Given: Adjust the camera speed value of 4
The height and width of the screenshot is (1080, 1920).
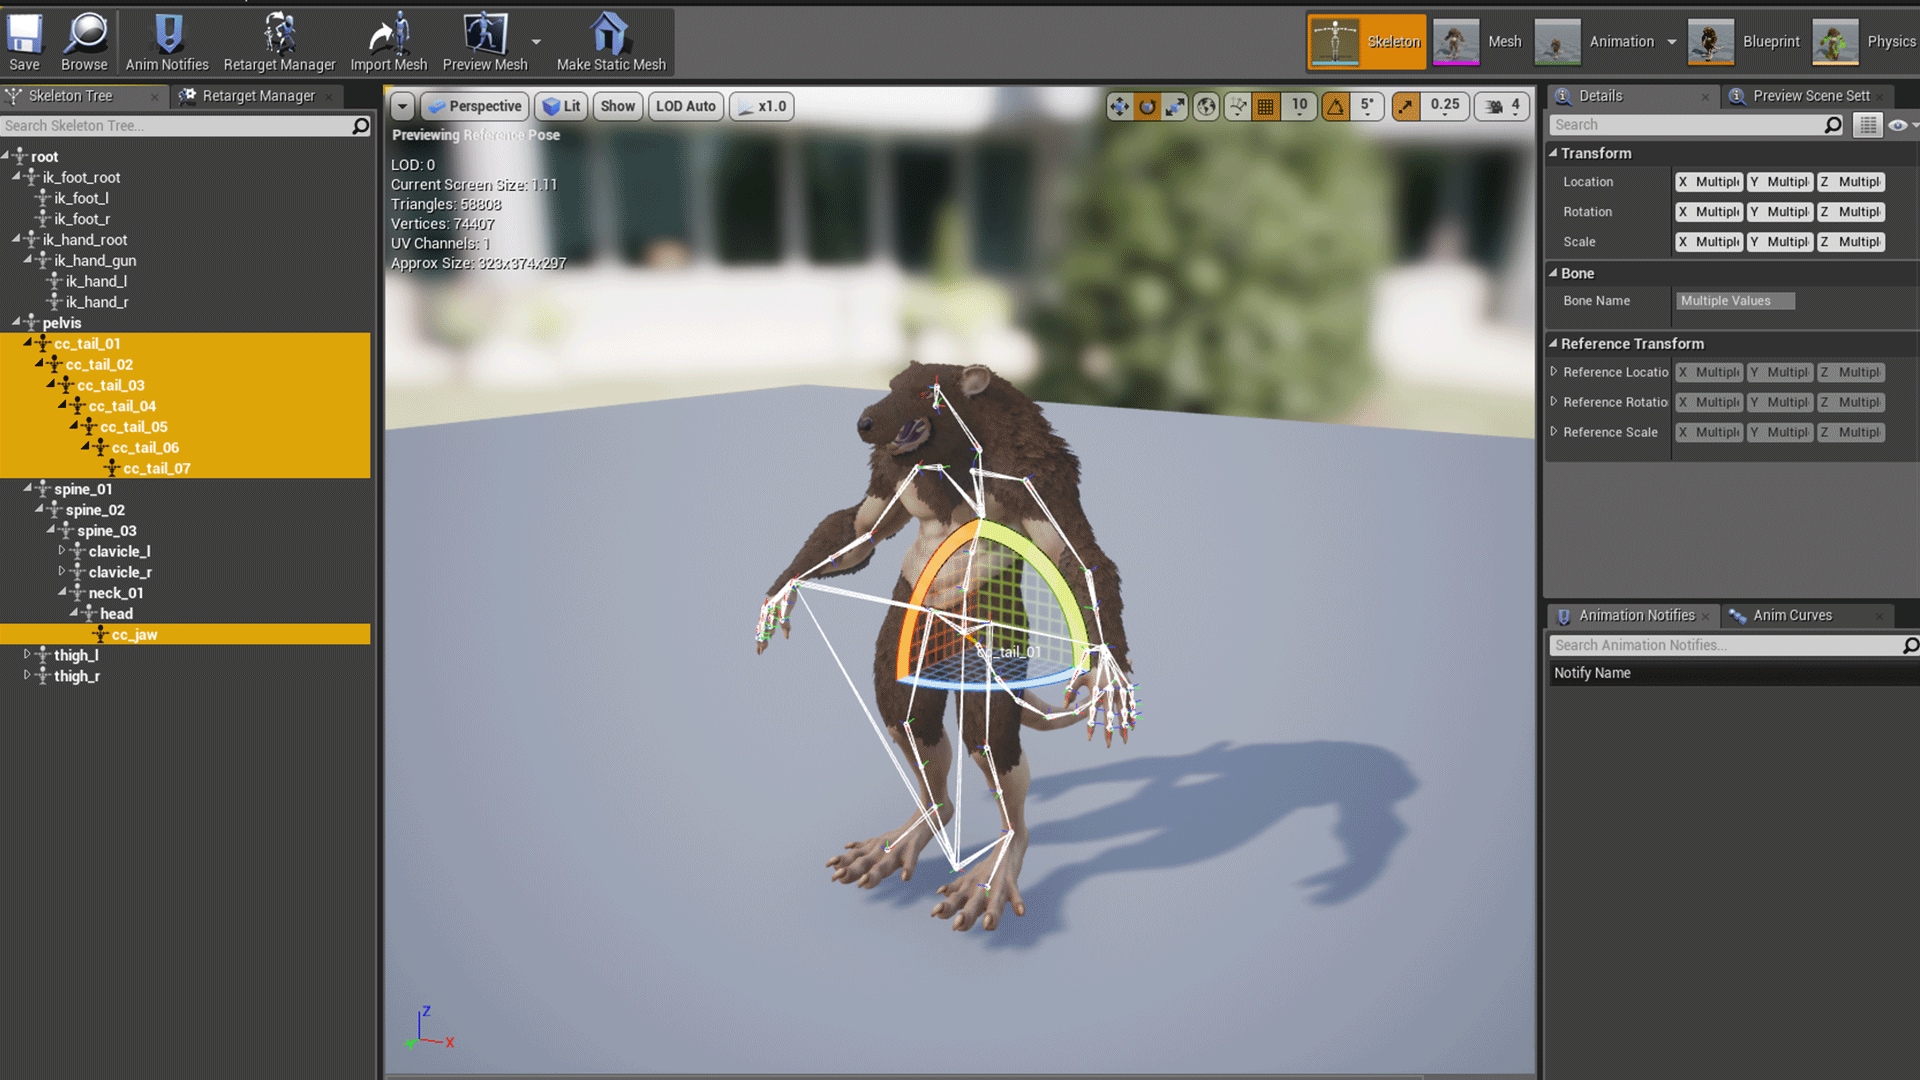Looking at the screenshot, I should (1513, 106).
